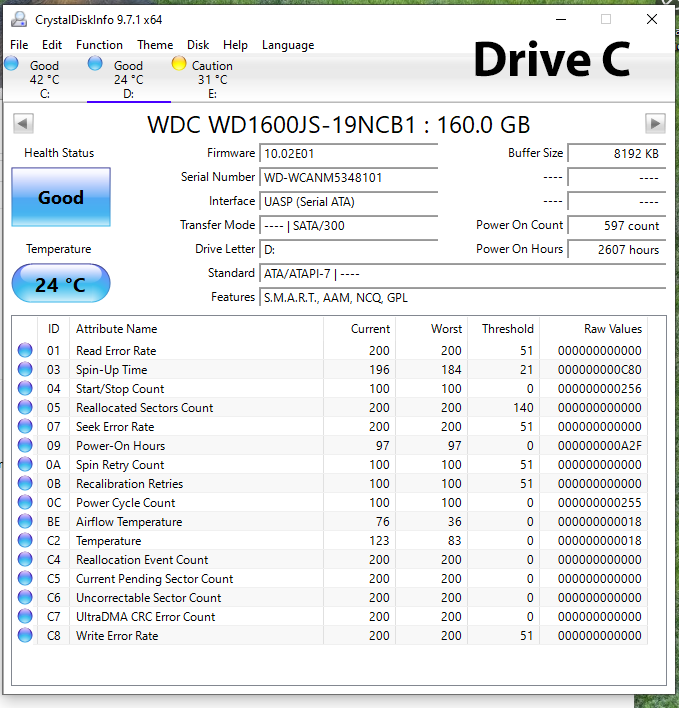Click the Transfer Mode field SATA/300
The image size is (679, 708).
click(x=349, y=225)
